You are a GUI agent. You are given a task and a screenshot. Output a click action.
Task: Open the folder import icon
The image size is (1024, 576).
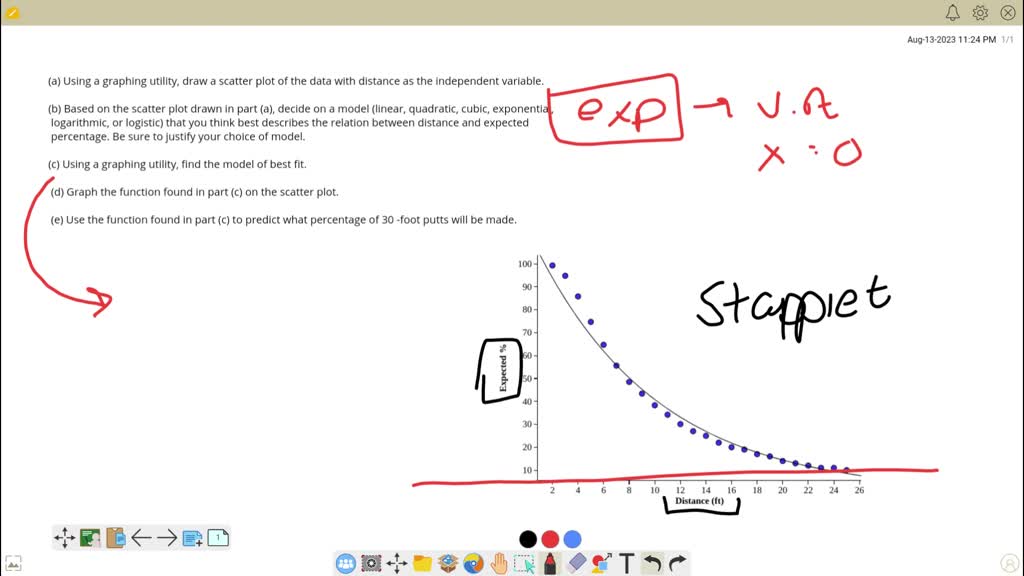[x=421, y=563]
